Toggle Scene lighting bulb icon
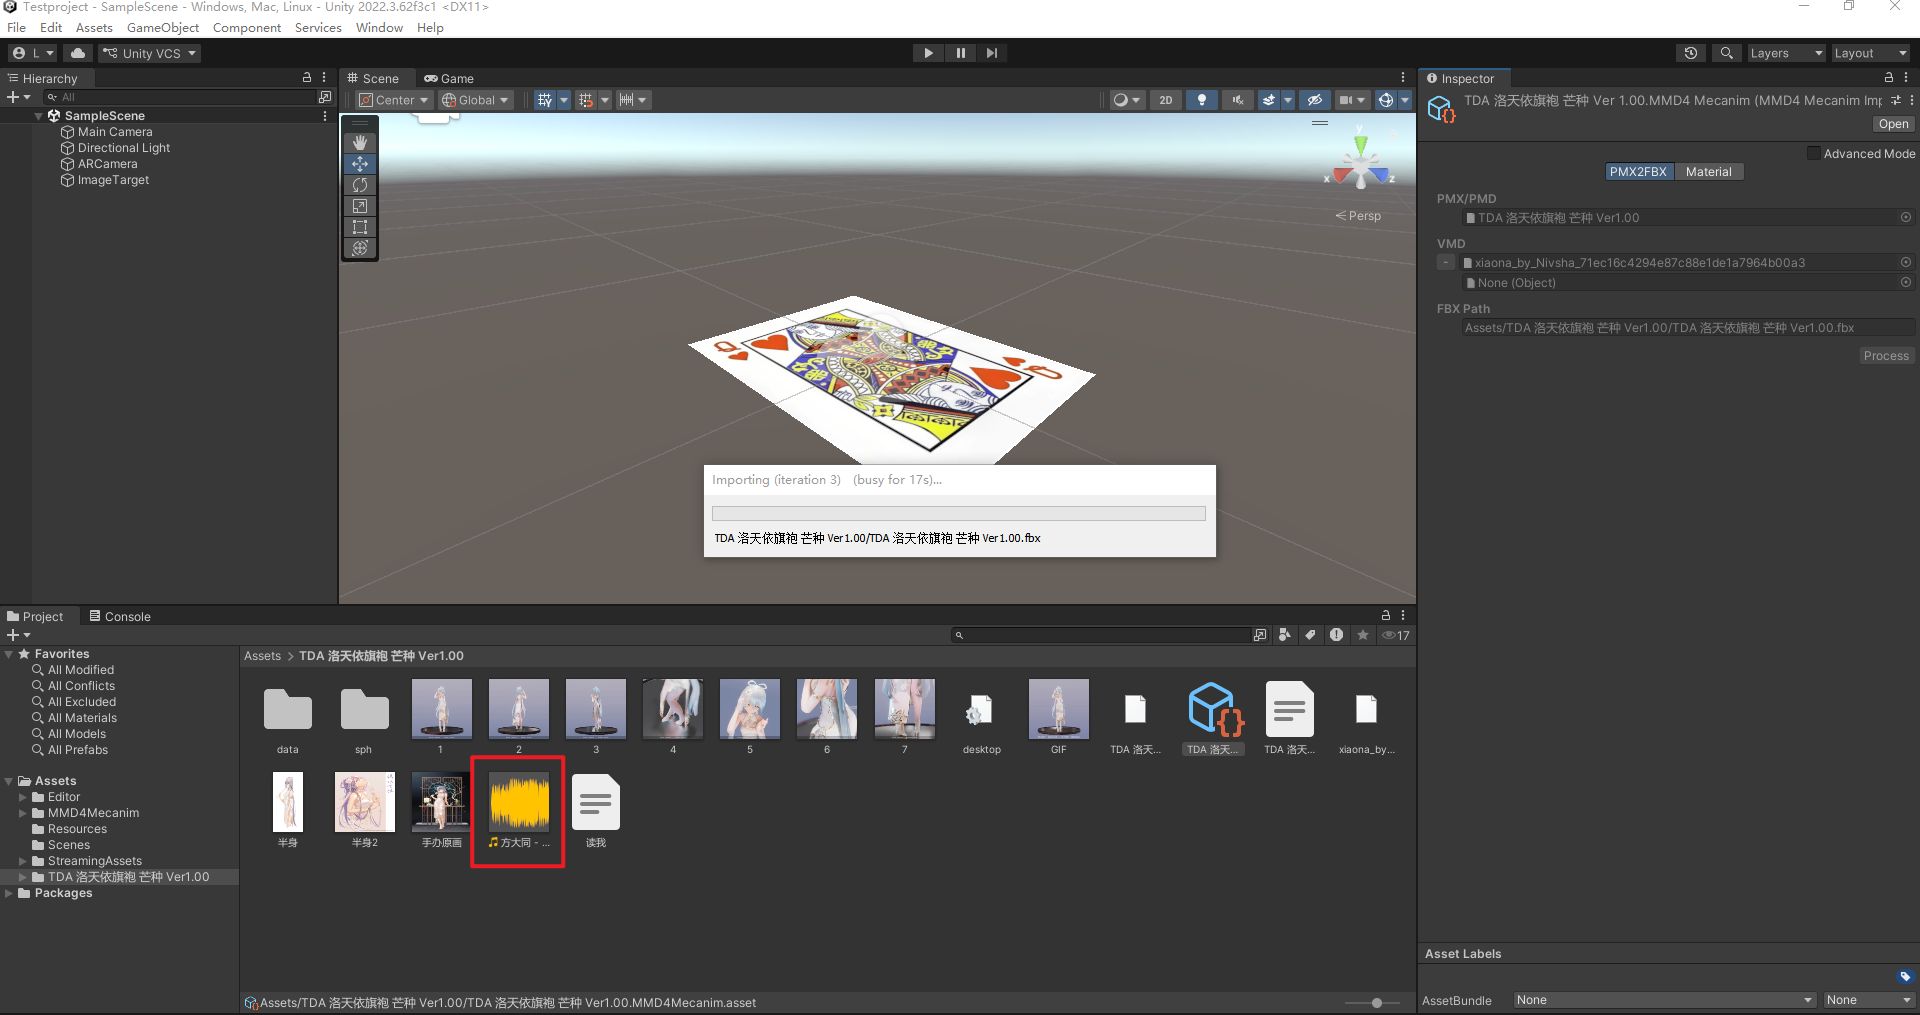1920x1015 pixels. (1201, 100)
